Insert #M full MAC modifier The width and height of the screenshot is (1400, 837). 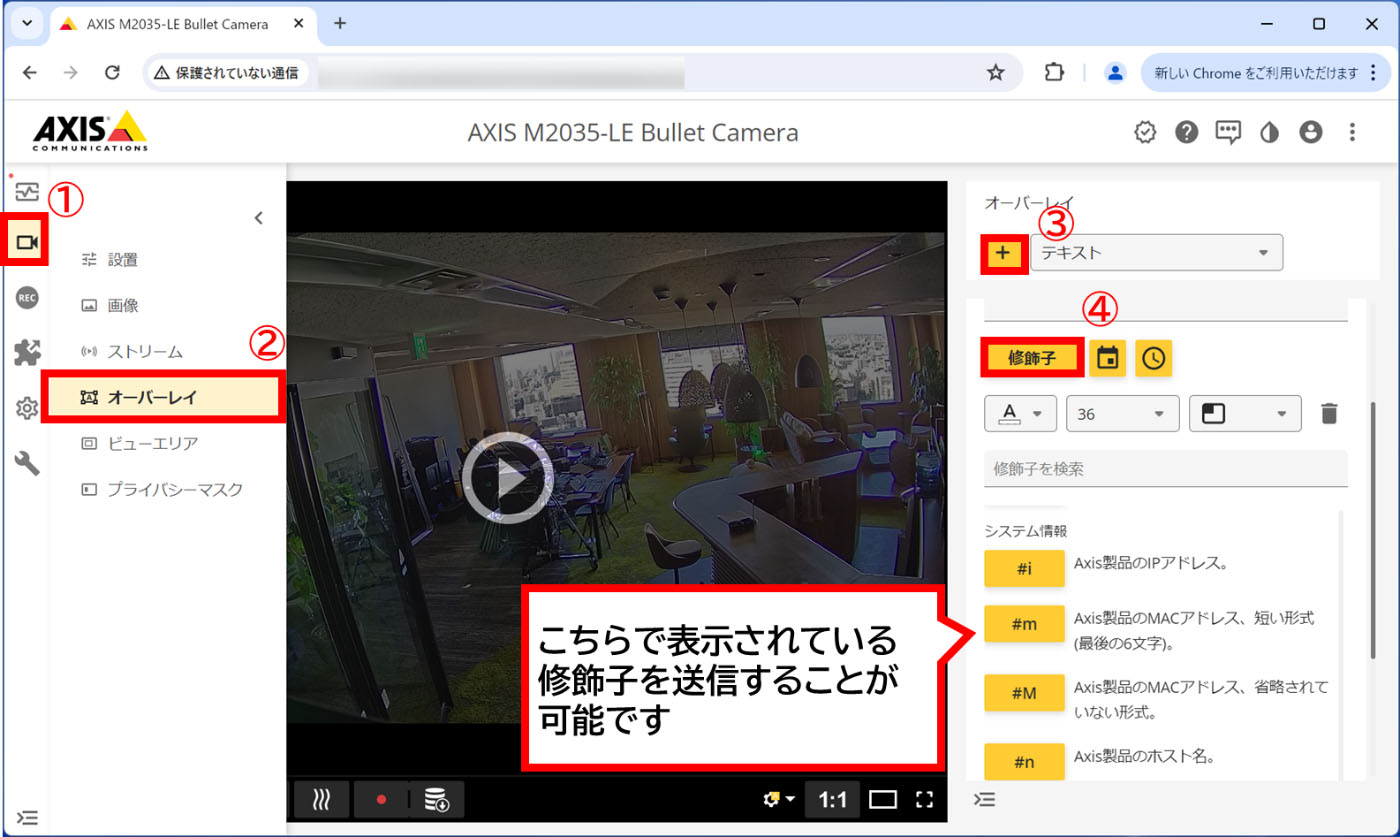point(1024,693)
